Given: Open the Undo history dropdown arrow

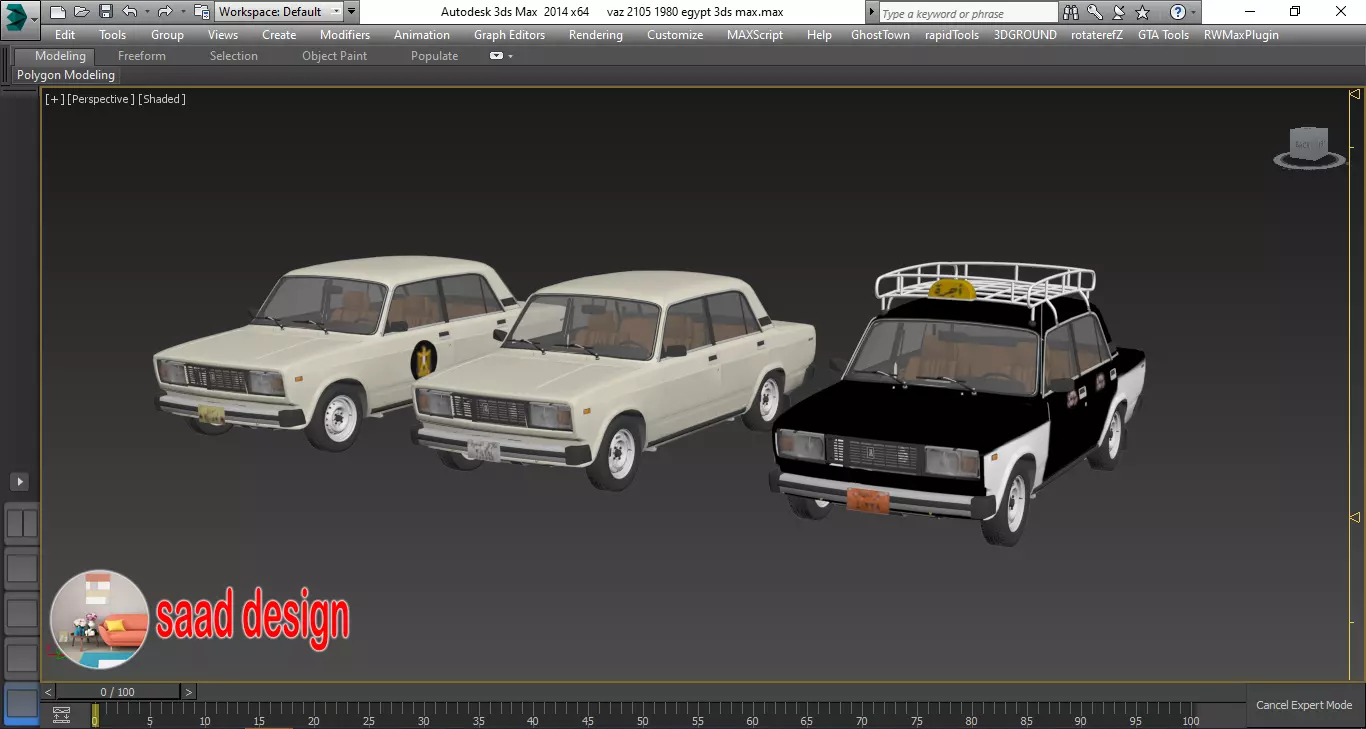Looking at the screenshot, I should (147, 12).
